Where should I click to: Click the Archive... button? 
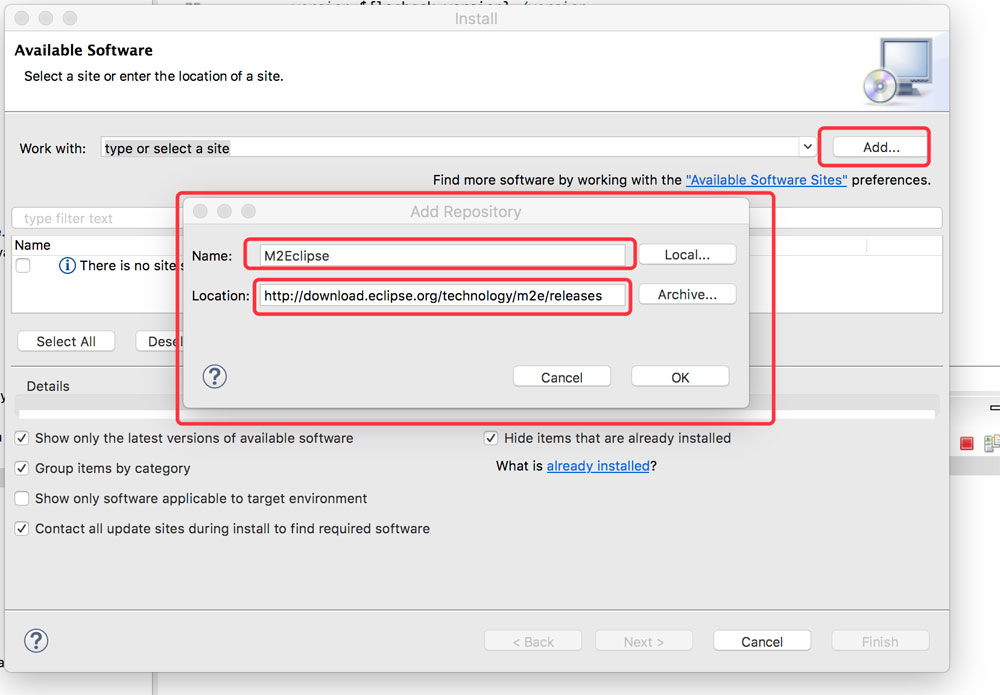tap(687, 293)
